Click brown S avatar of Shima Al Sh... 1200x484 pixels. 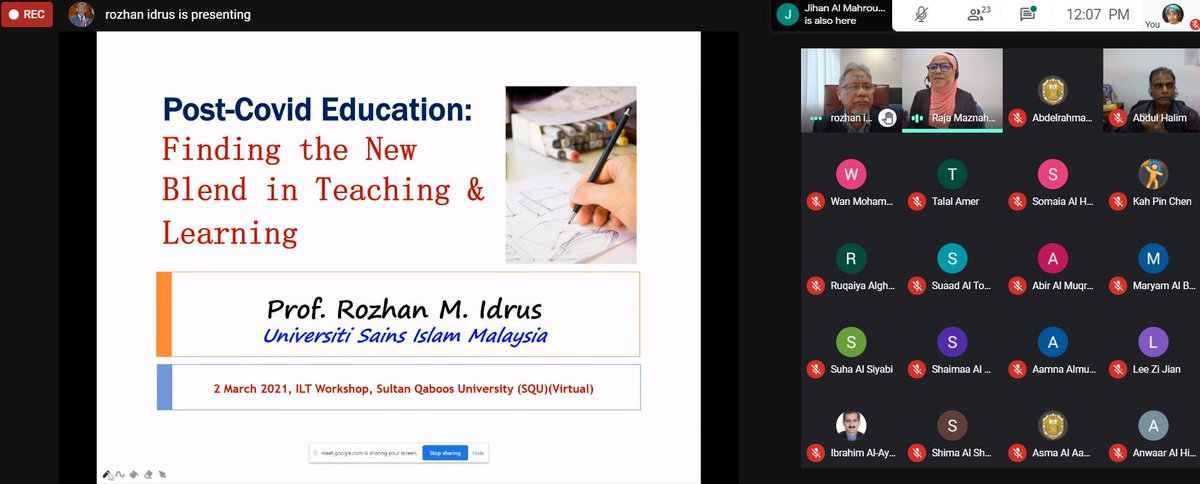point(952,426)
